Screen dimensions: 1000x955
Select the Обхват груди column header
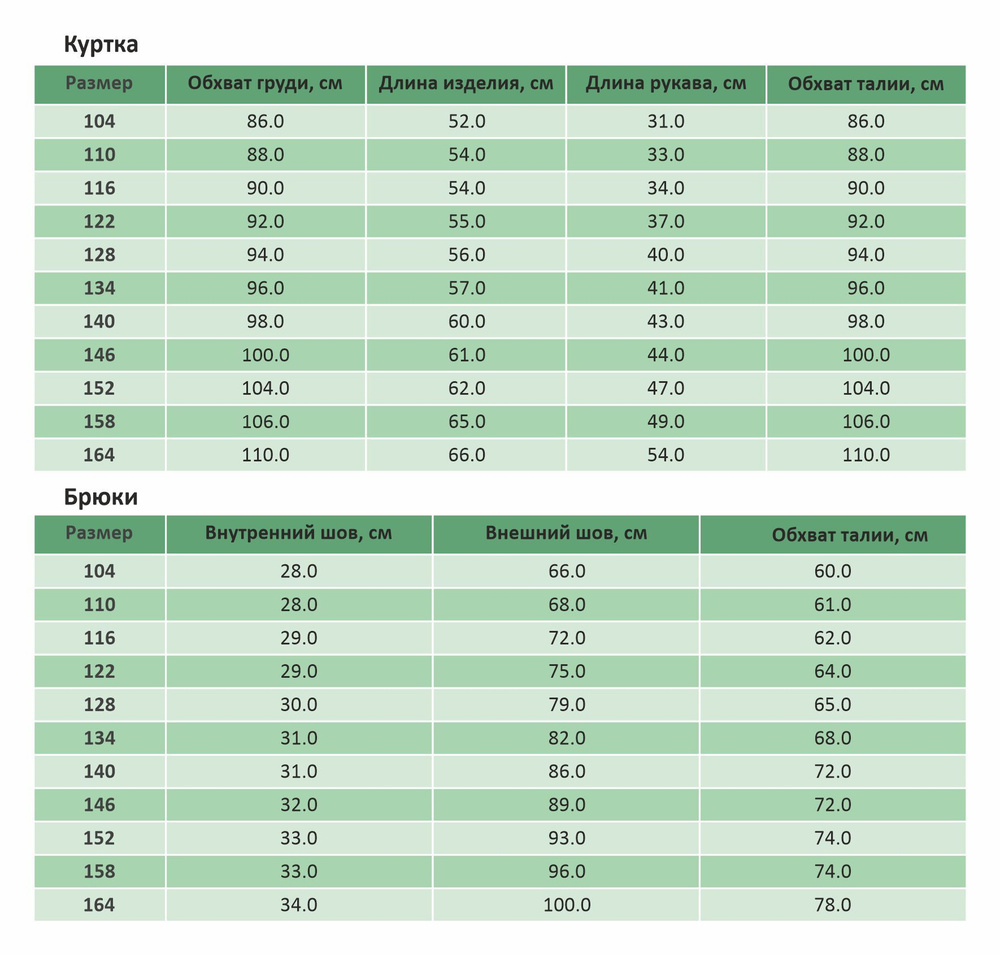(265, 84)
